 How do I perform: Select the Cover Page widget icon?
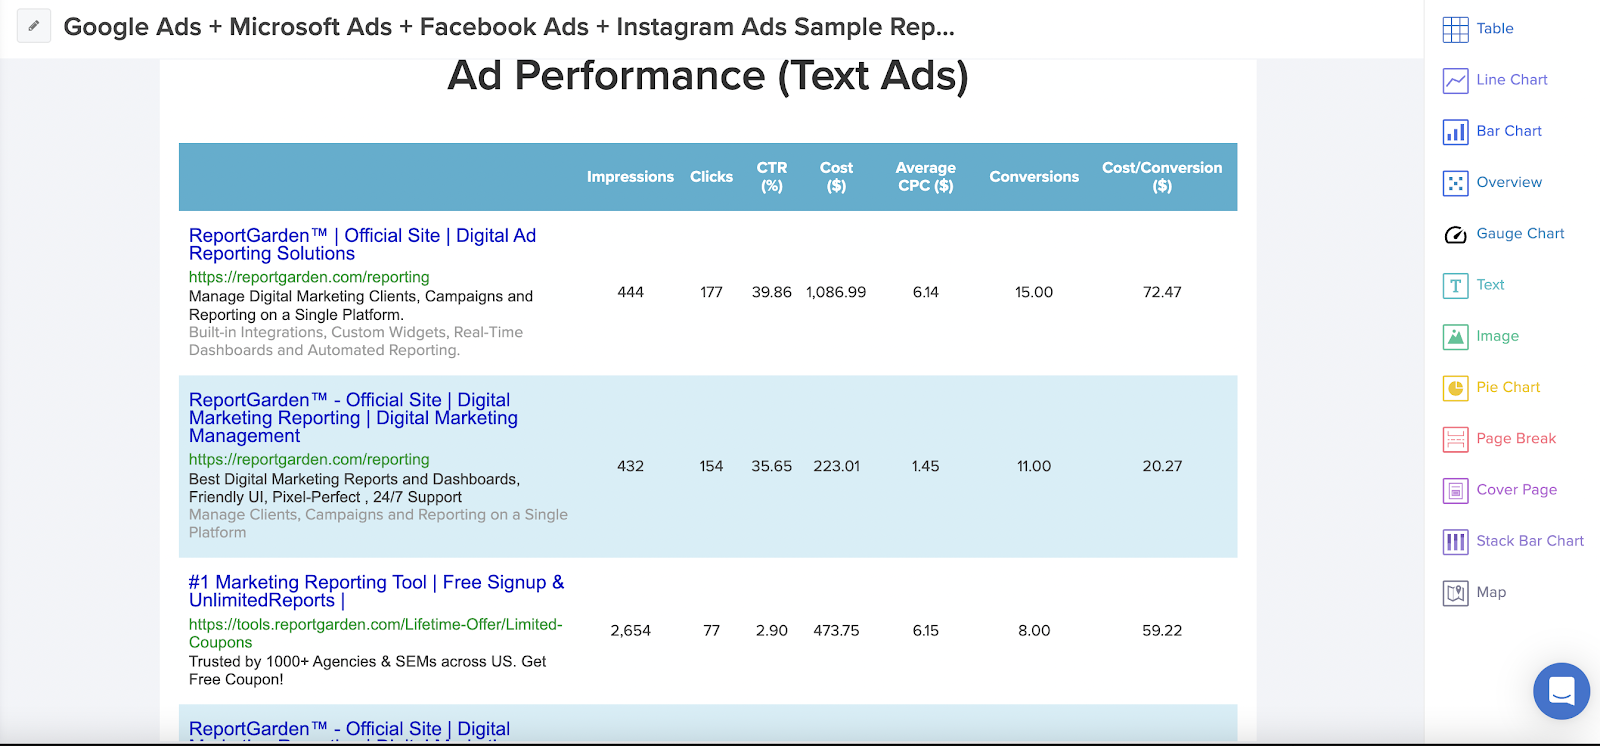1455,490
